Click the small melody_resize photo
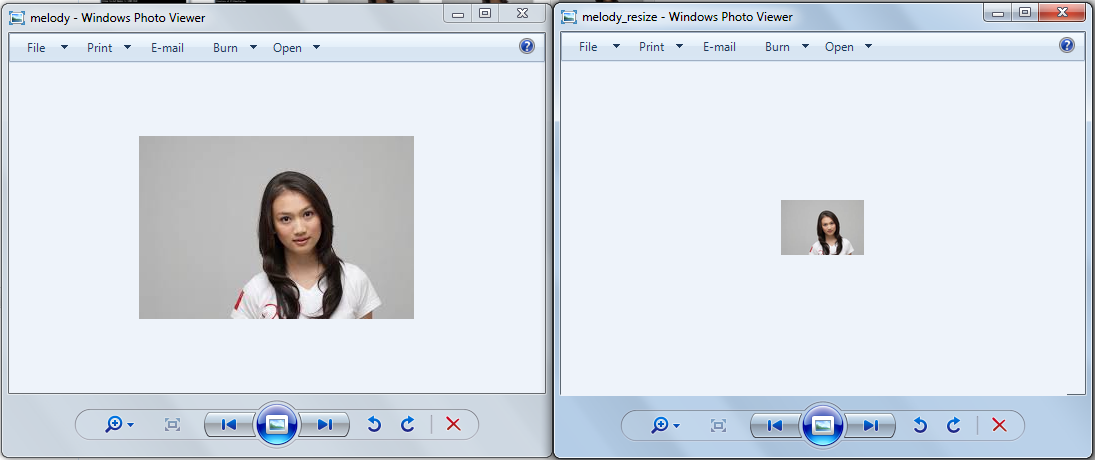This screenshot has width=1095, height=460. [822, 228]
